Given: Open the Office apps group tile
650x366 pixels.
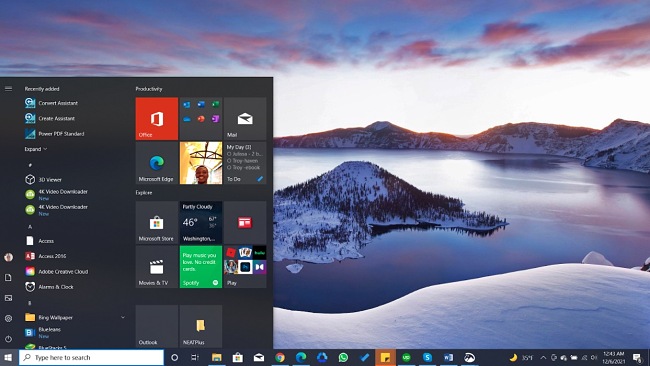Looking at the screenshot, I should click(x=201, y=119).
